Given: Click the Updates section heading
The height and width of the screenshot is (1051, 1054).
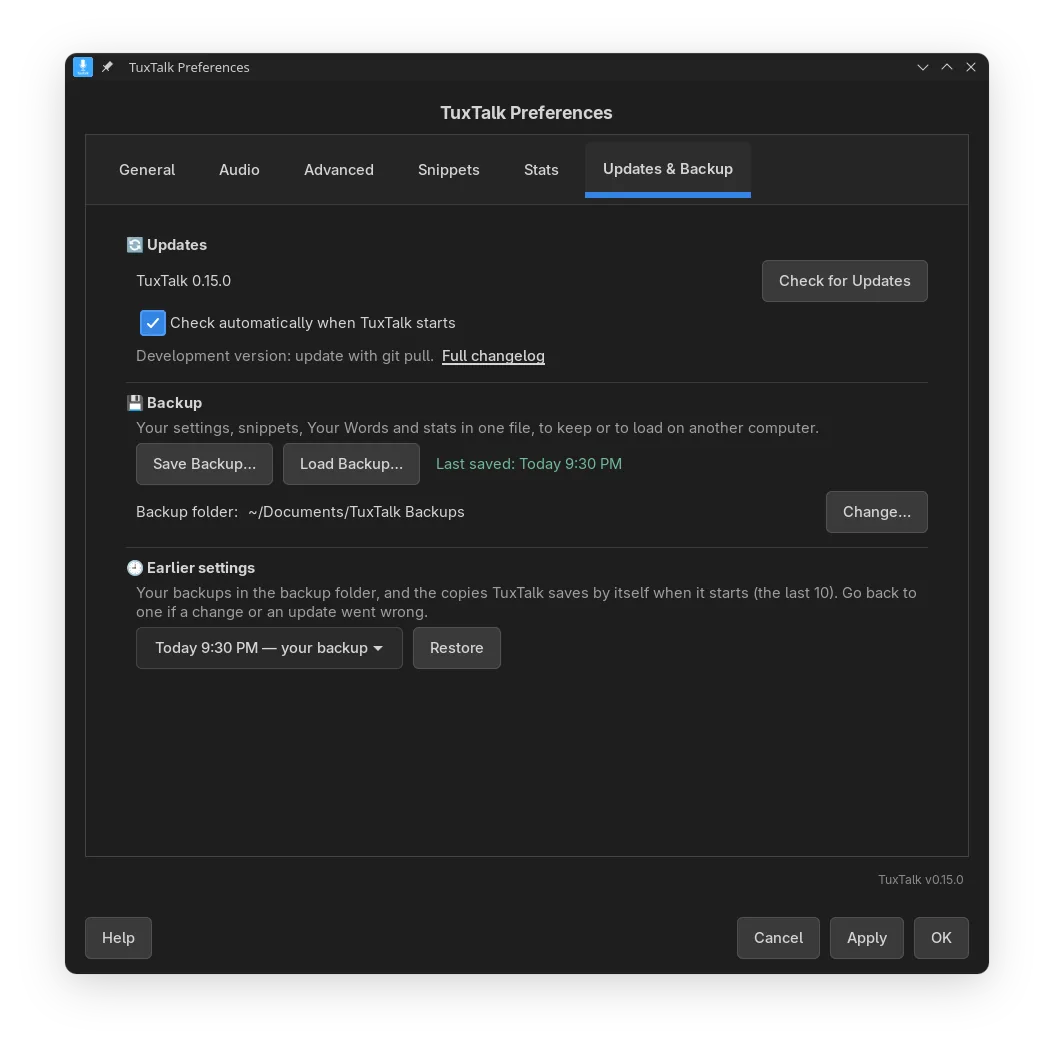Looking at the screenshot, I should (x=177, y=245).
